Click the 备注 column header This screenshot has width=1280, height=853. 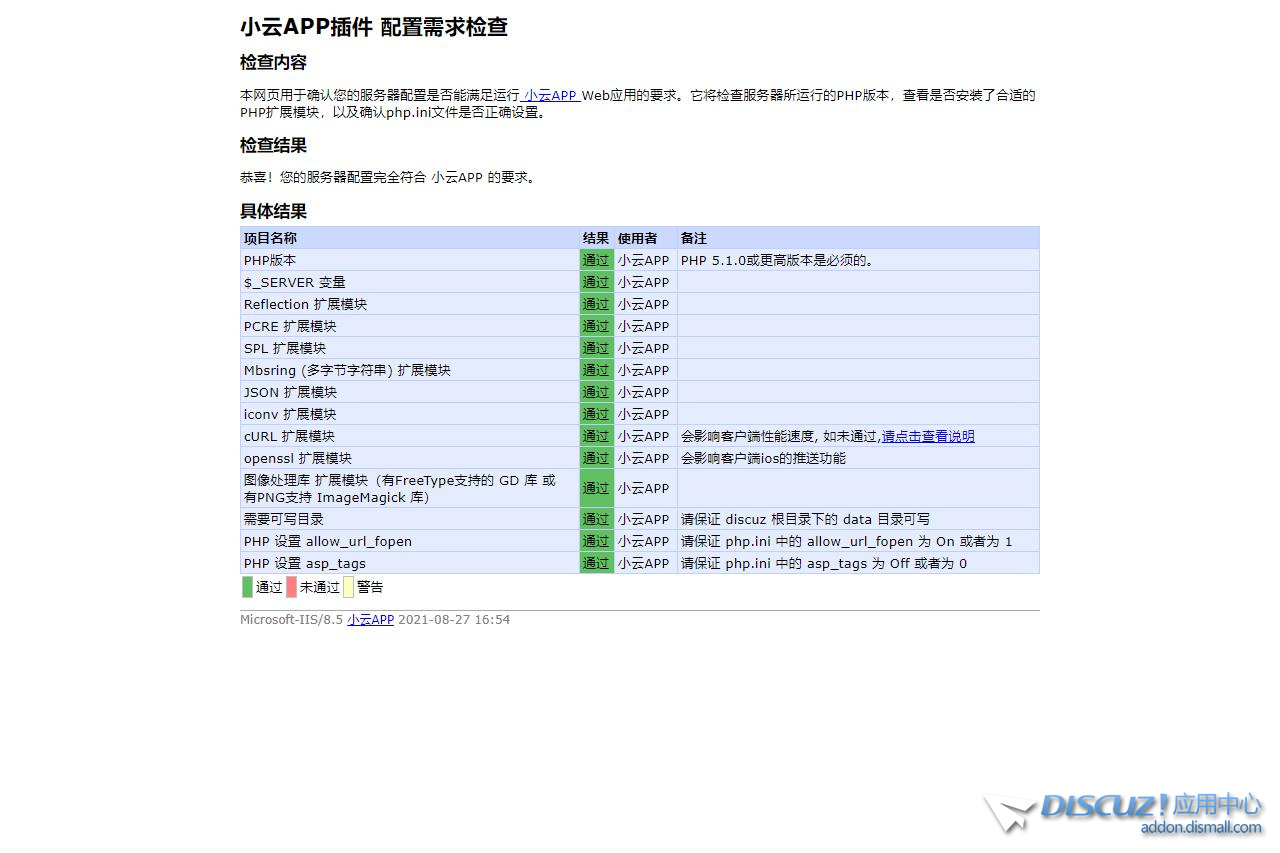click(693, 238)
